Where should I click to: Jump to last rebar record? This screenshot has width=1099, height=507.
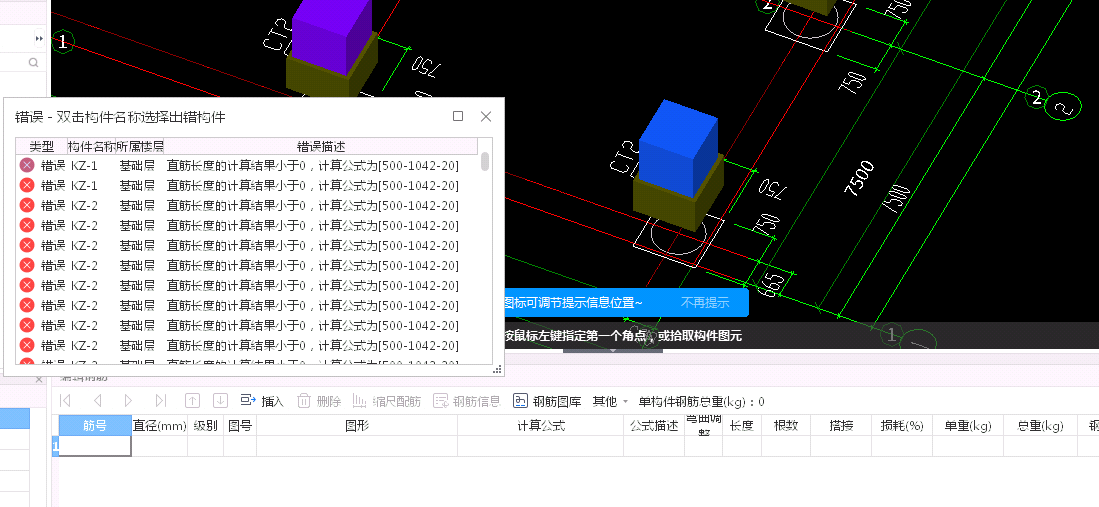(161, 401)
